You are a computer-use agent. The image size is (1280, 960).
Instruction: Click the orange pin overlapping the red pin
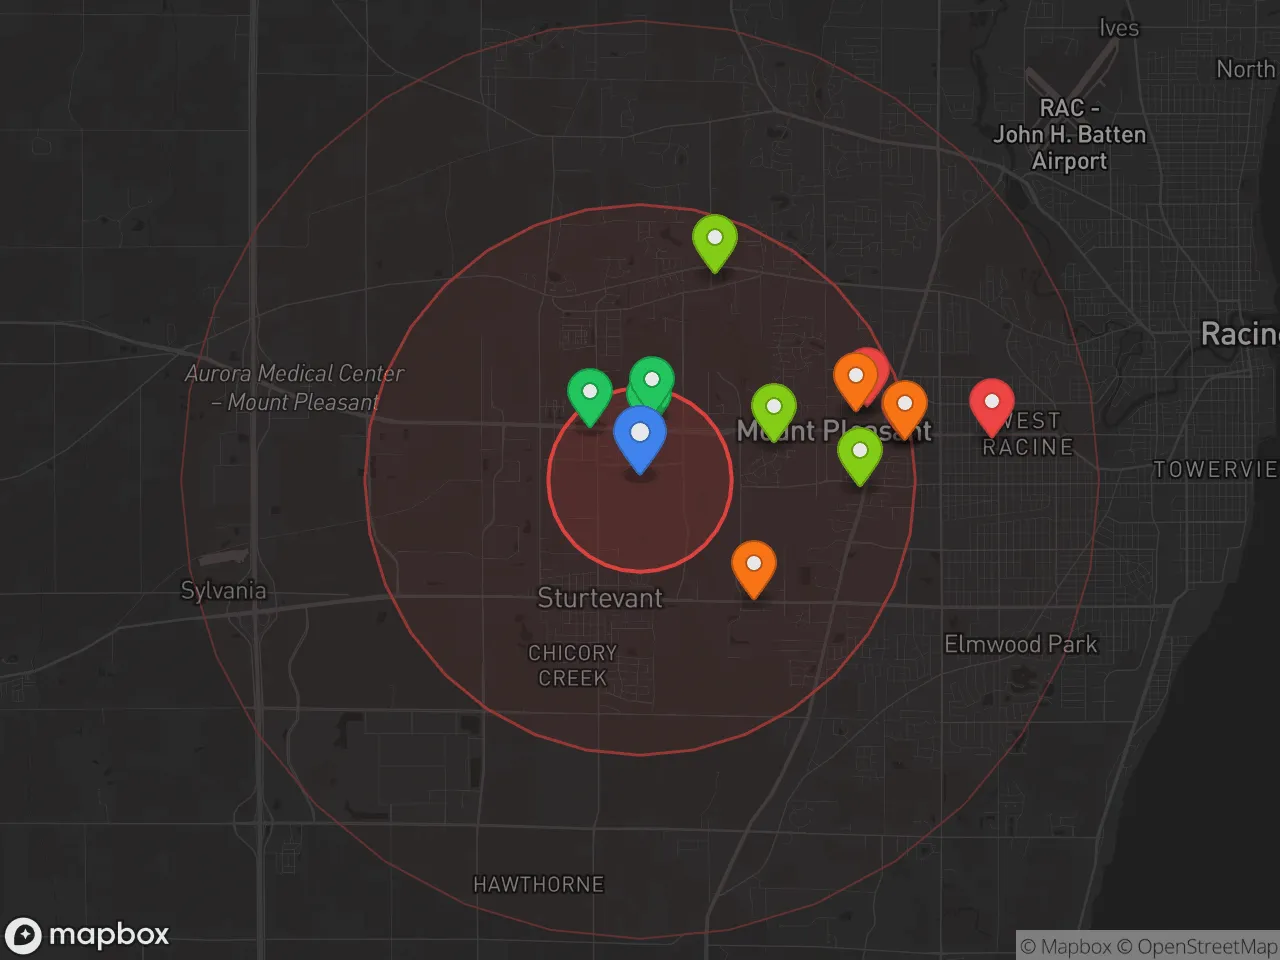[855, 378]
